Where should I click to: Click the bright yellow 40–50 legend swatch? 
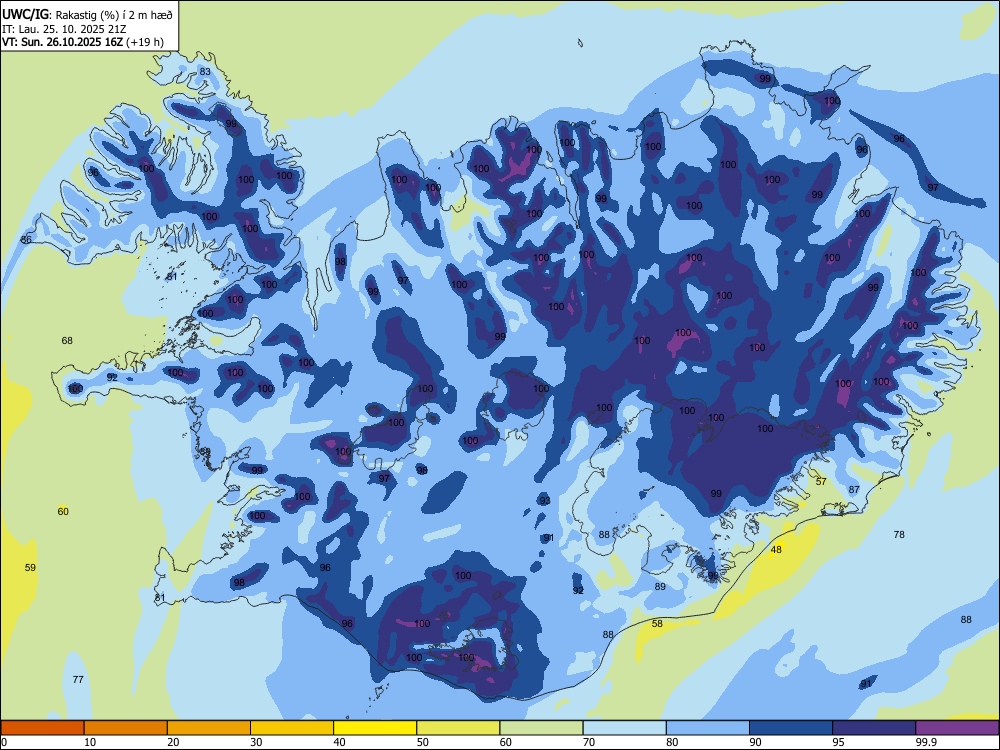point(375,728)
